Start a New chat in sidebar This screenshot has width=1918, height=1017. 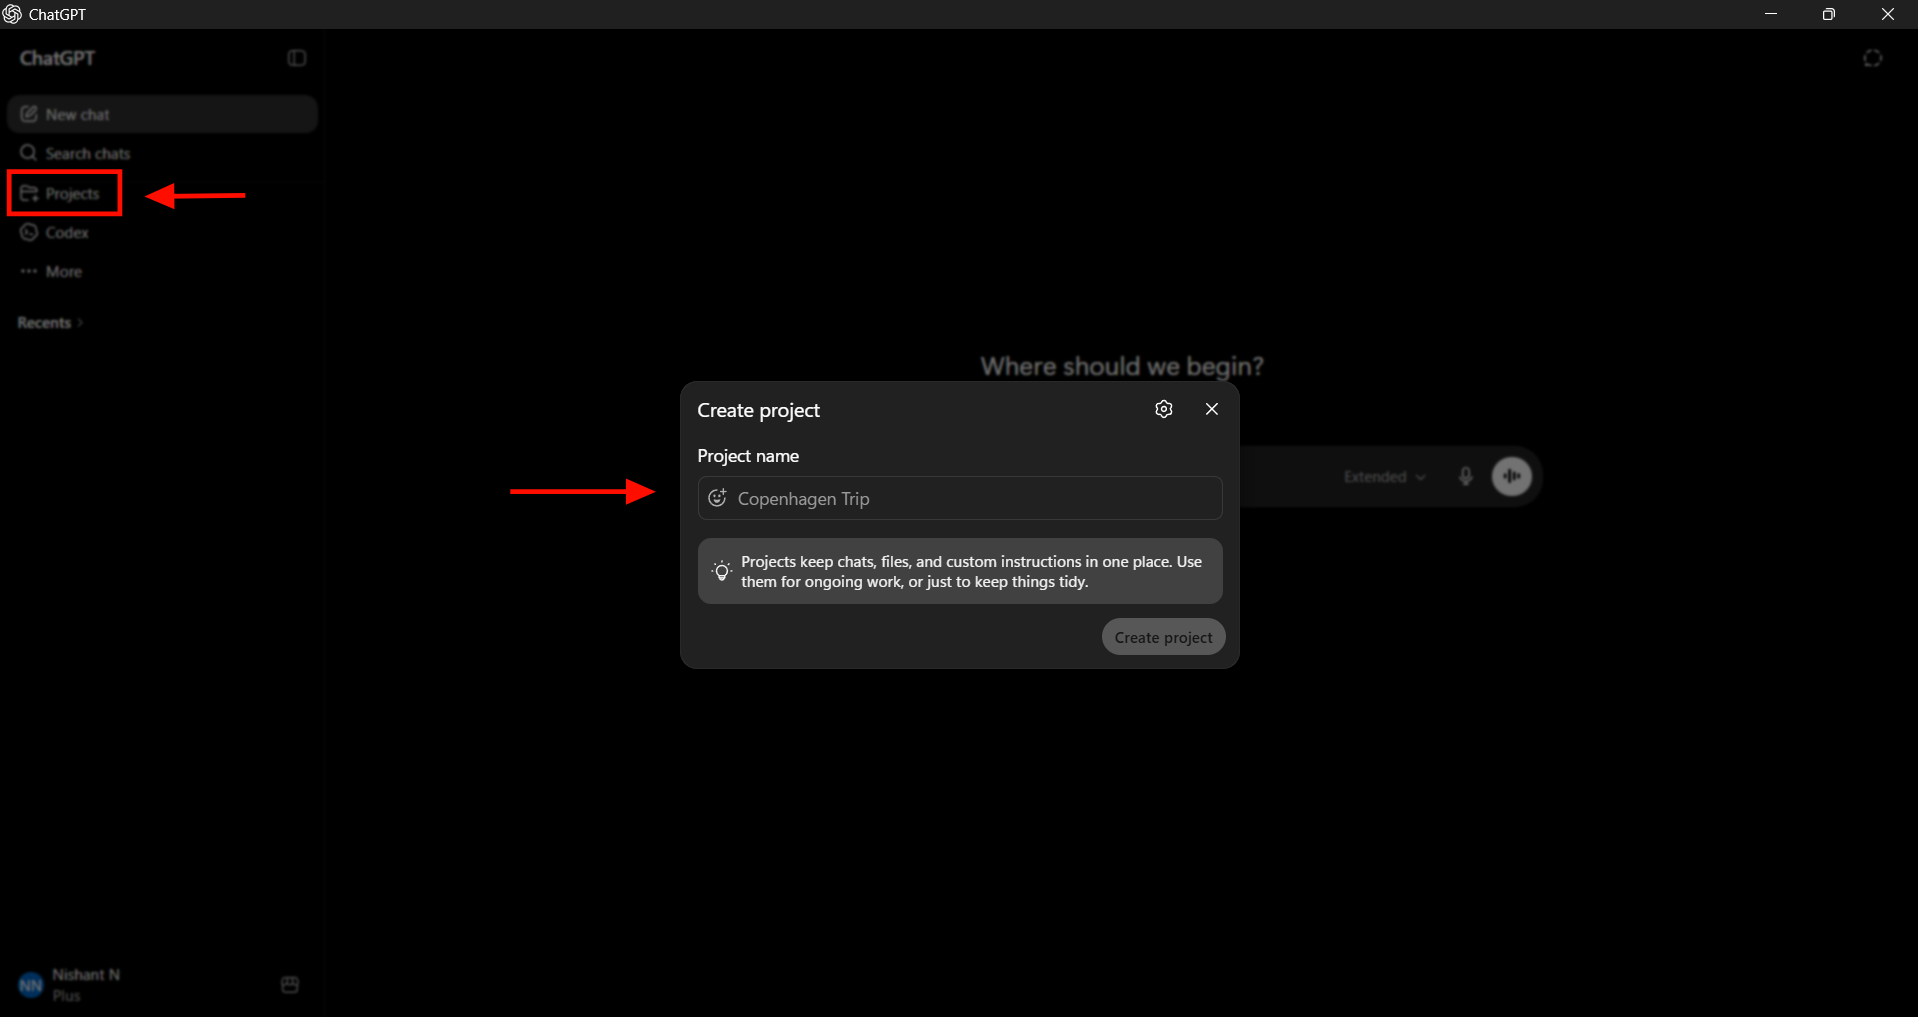coord(162,114)
